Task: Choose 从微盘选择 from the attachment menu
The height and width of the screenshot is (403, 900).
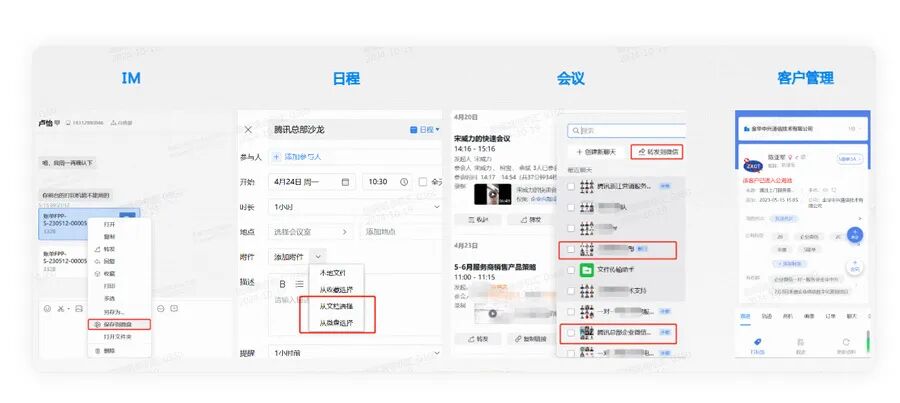Action: pyautogui.click(x=336, y=323)
